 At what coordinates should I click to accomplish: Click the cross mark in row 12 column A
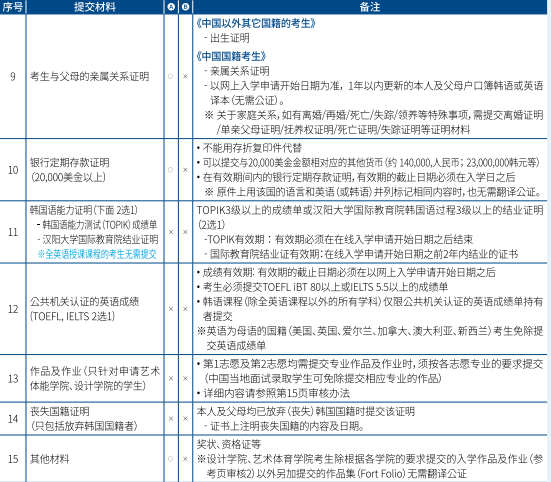point(171,309)
